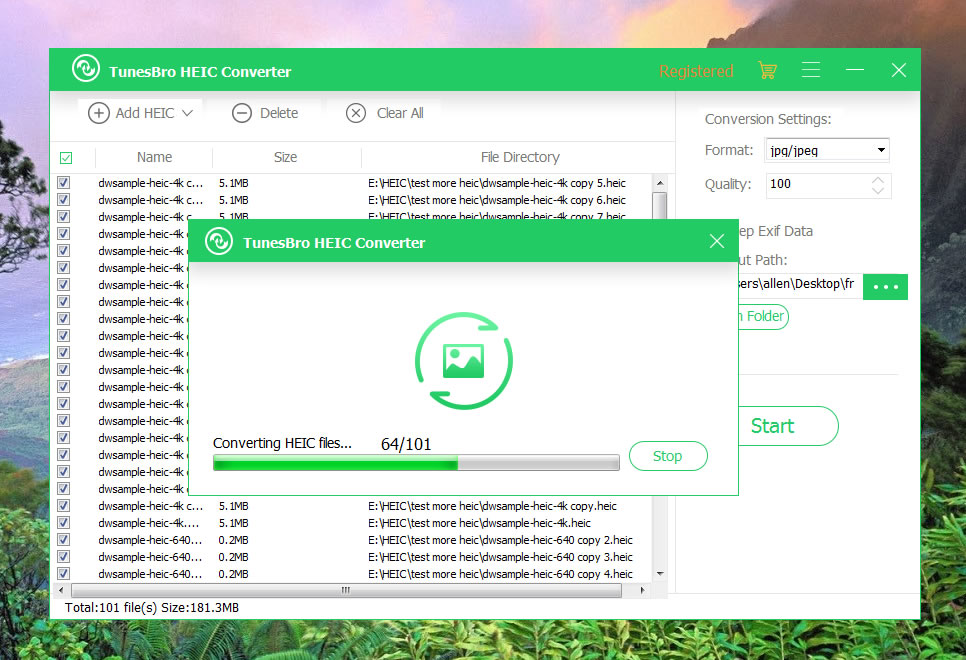Uncheck the row for dwsample-heic-4k copy 5.heic
Viewport: 966px width, 660px height.
click(63, 183)
